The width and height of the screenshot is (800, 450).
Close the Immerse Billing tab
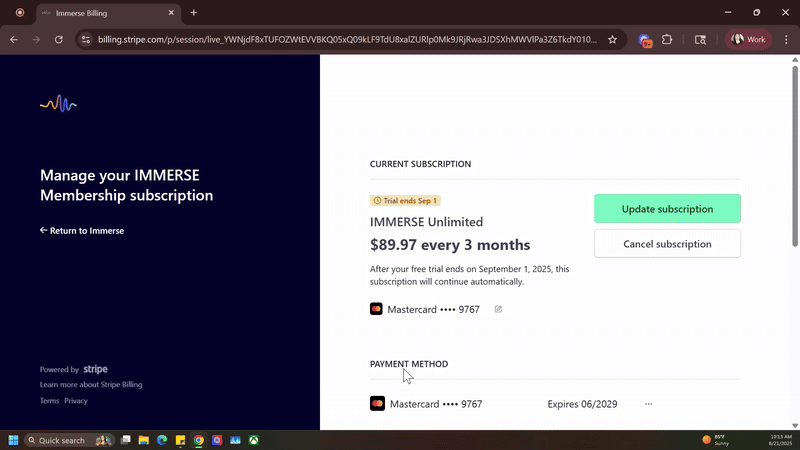coord(171,13)
